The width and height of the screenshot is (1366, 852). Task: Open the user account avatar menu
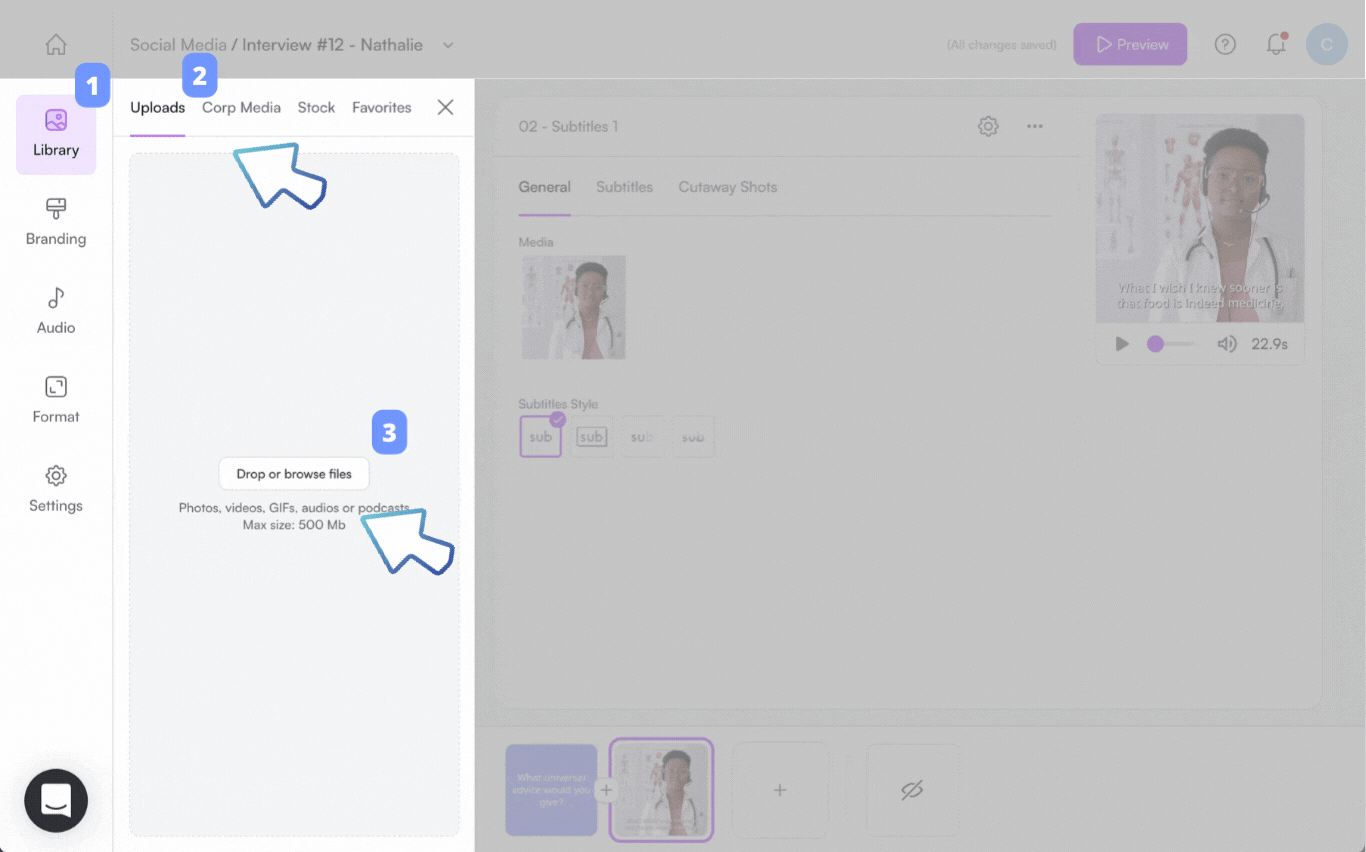1326,45
